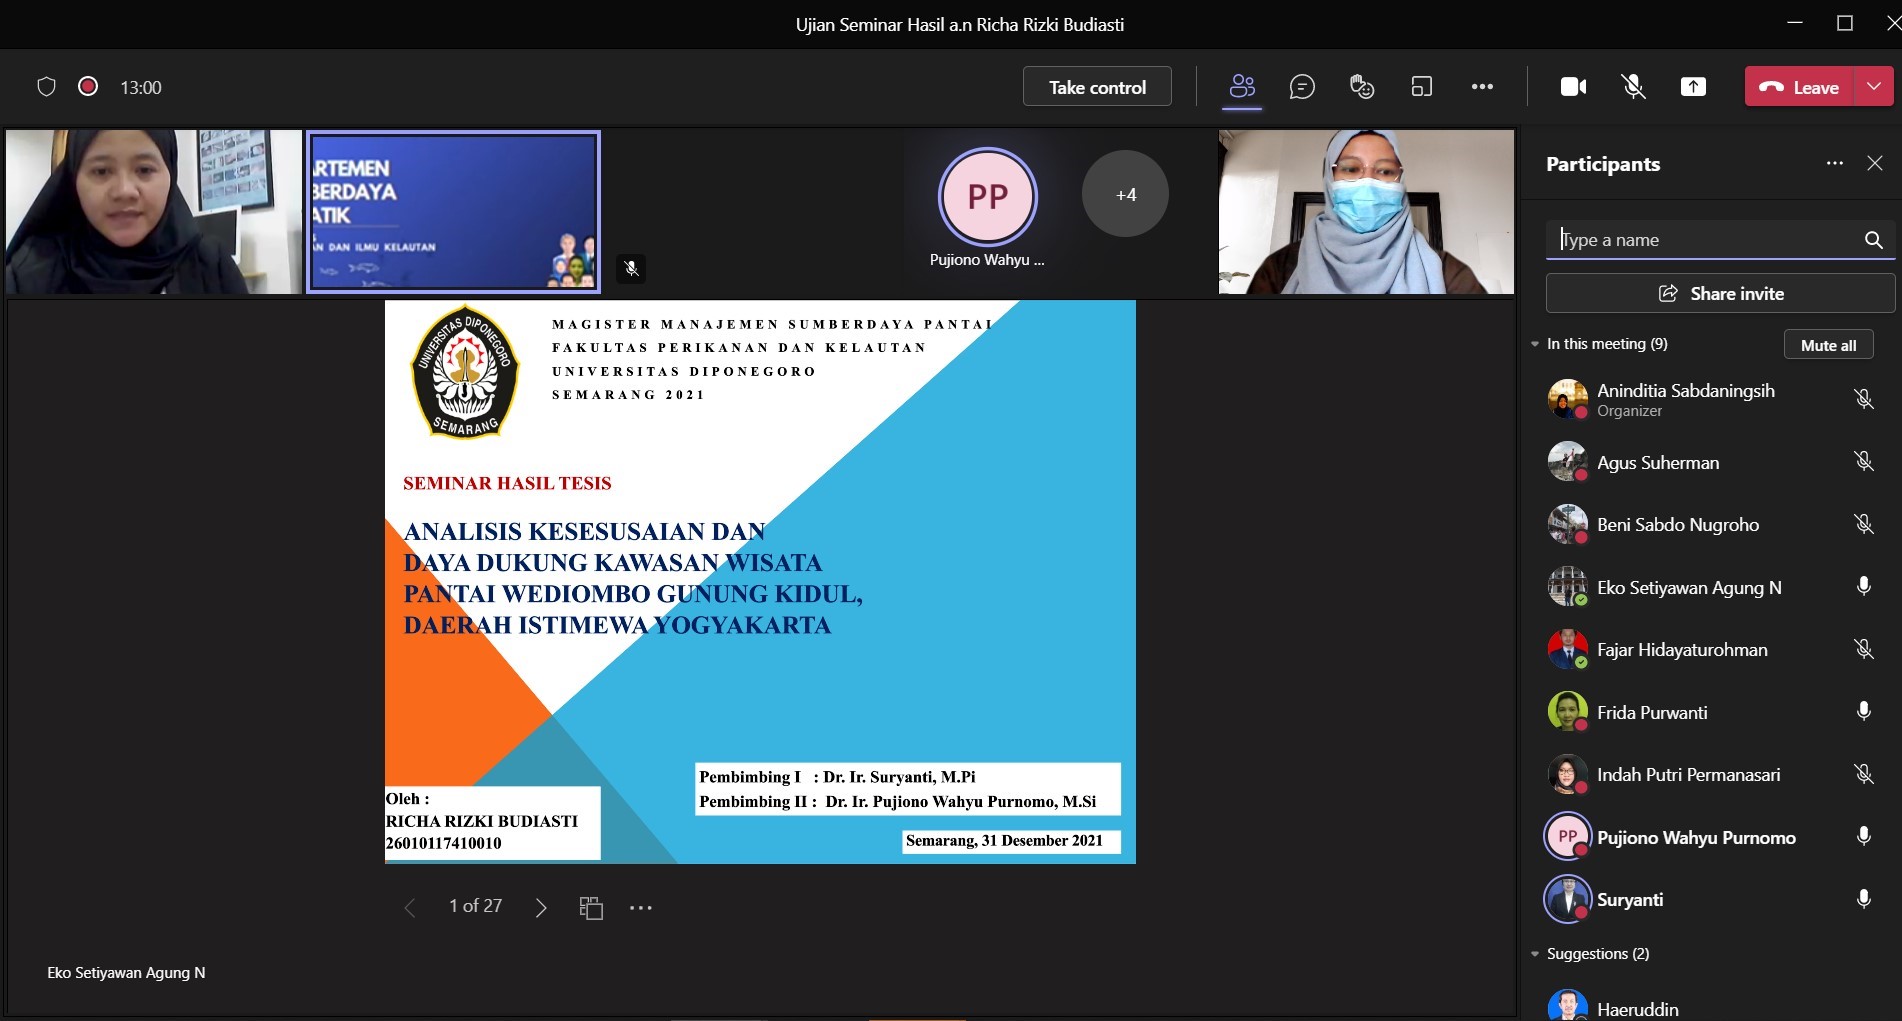Collapse the Suggestions section
Viewport: 1902px width, 1021px height.
1535,954
